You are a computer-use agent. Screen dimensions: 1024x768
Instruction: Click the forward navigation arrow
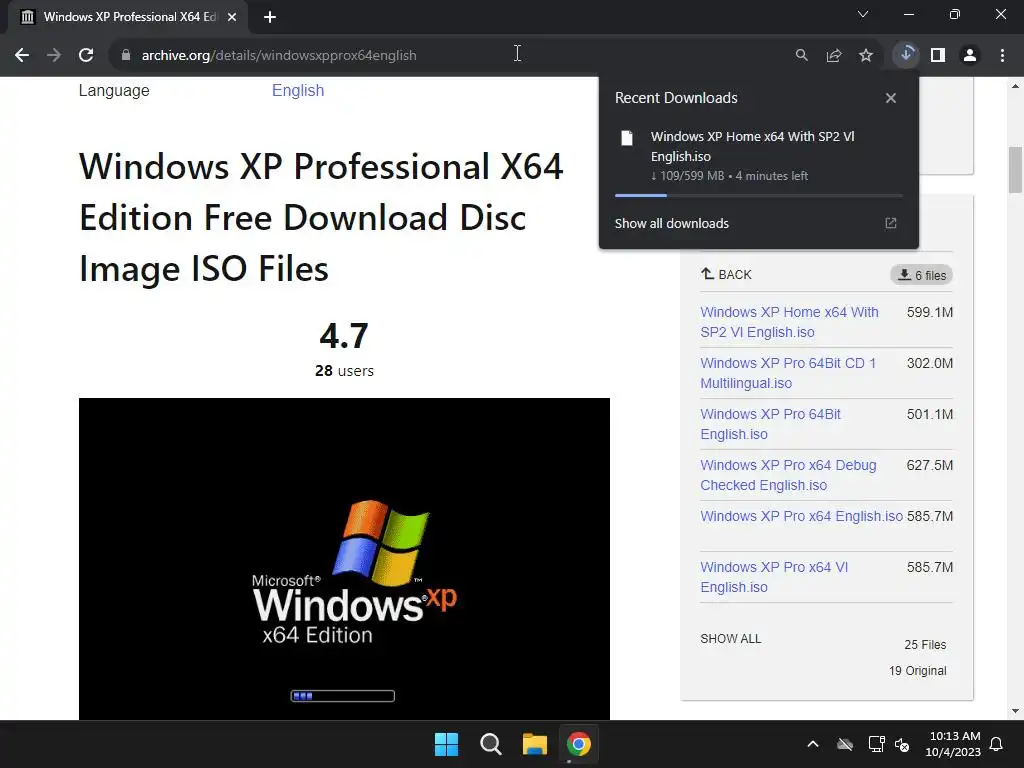[x=54, y=56]
